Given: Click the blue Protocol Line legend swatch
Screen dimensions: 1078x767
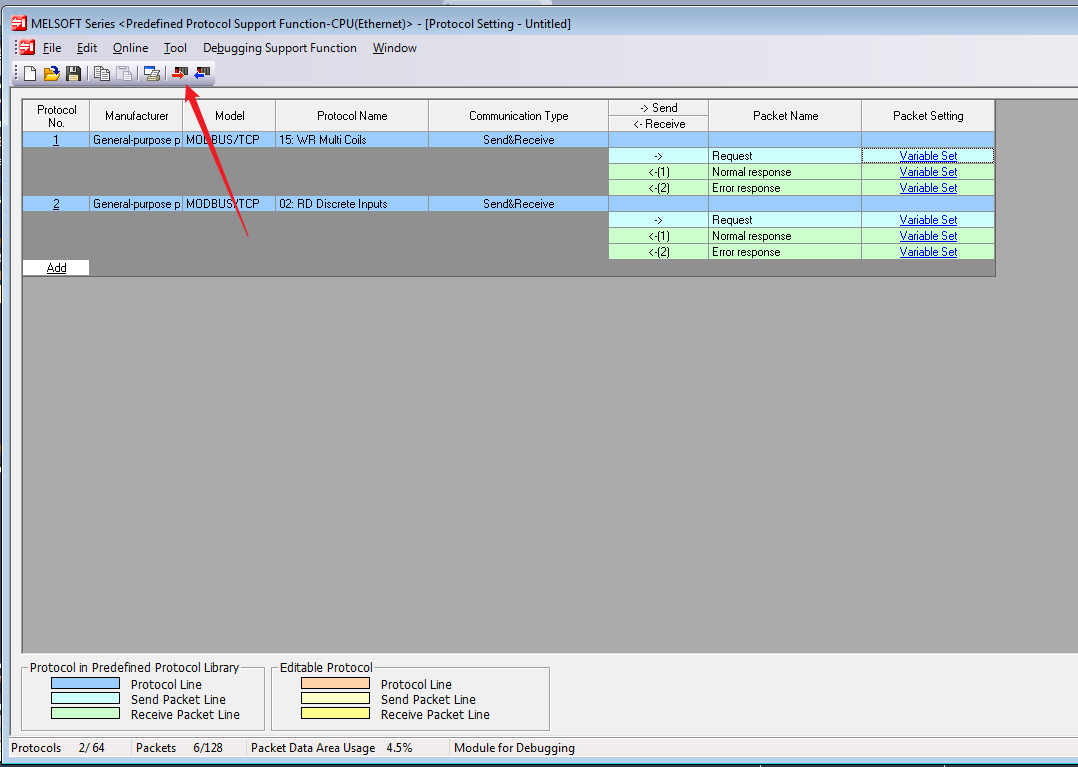Looking at the screenshot, I should pos(85,684).
